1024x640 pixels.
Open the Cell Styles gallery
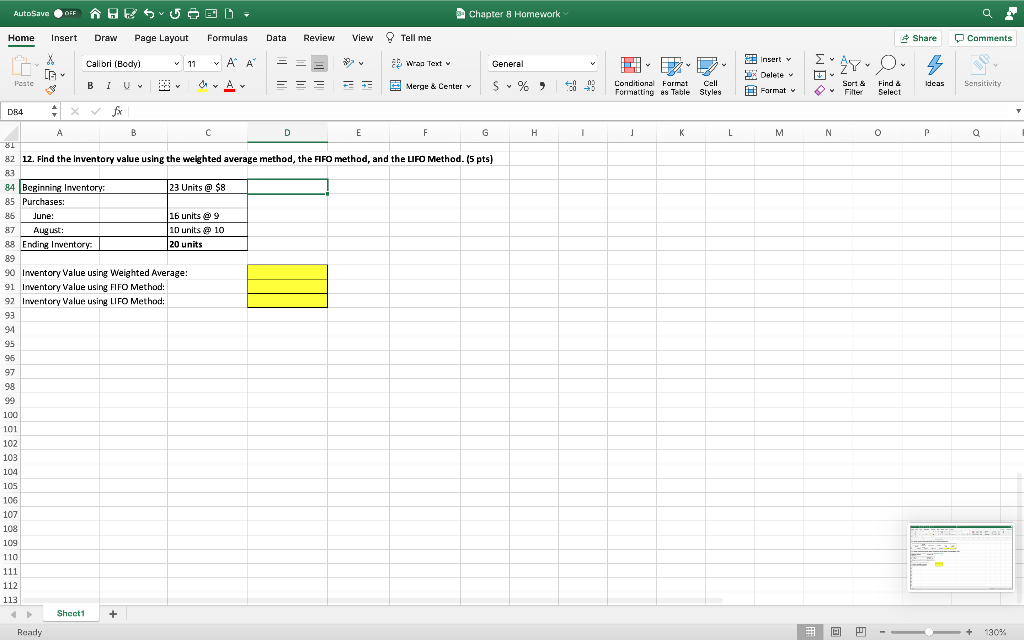710,74
